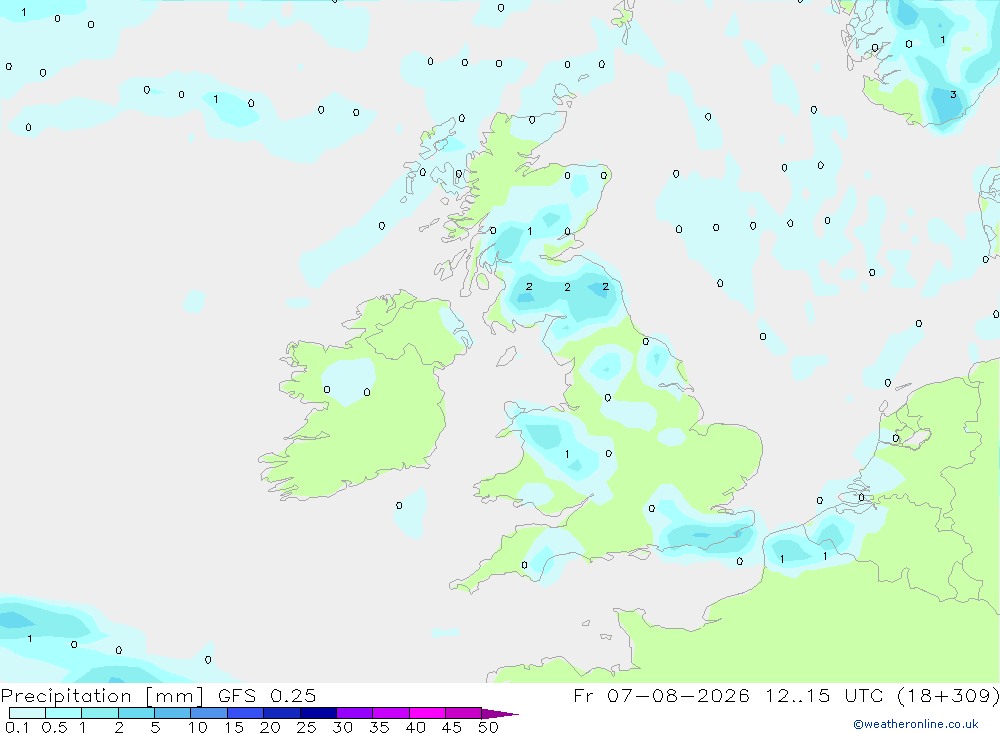Pick the 10–15 mm legend color box
This screenshot has width=1000, height=733.
(x=209, y=713)
